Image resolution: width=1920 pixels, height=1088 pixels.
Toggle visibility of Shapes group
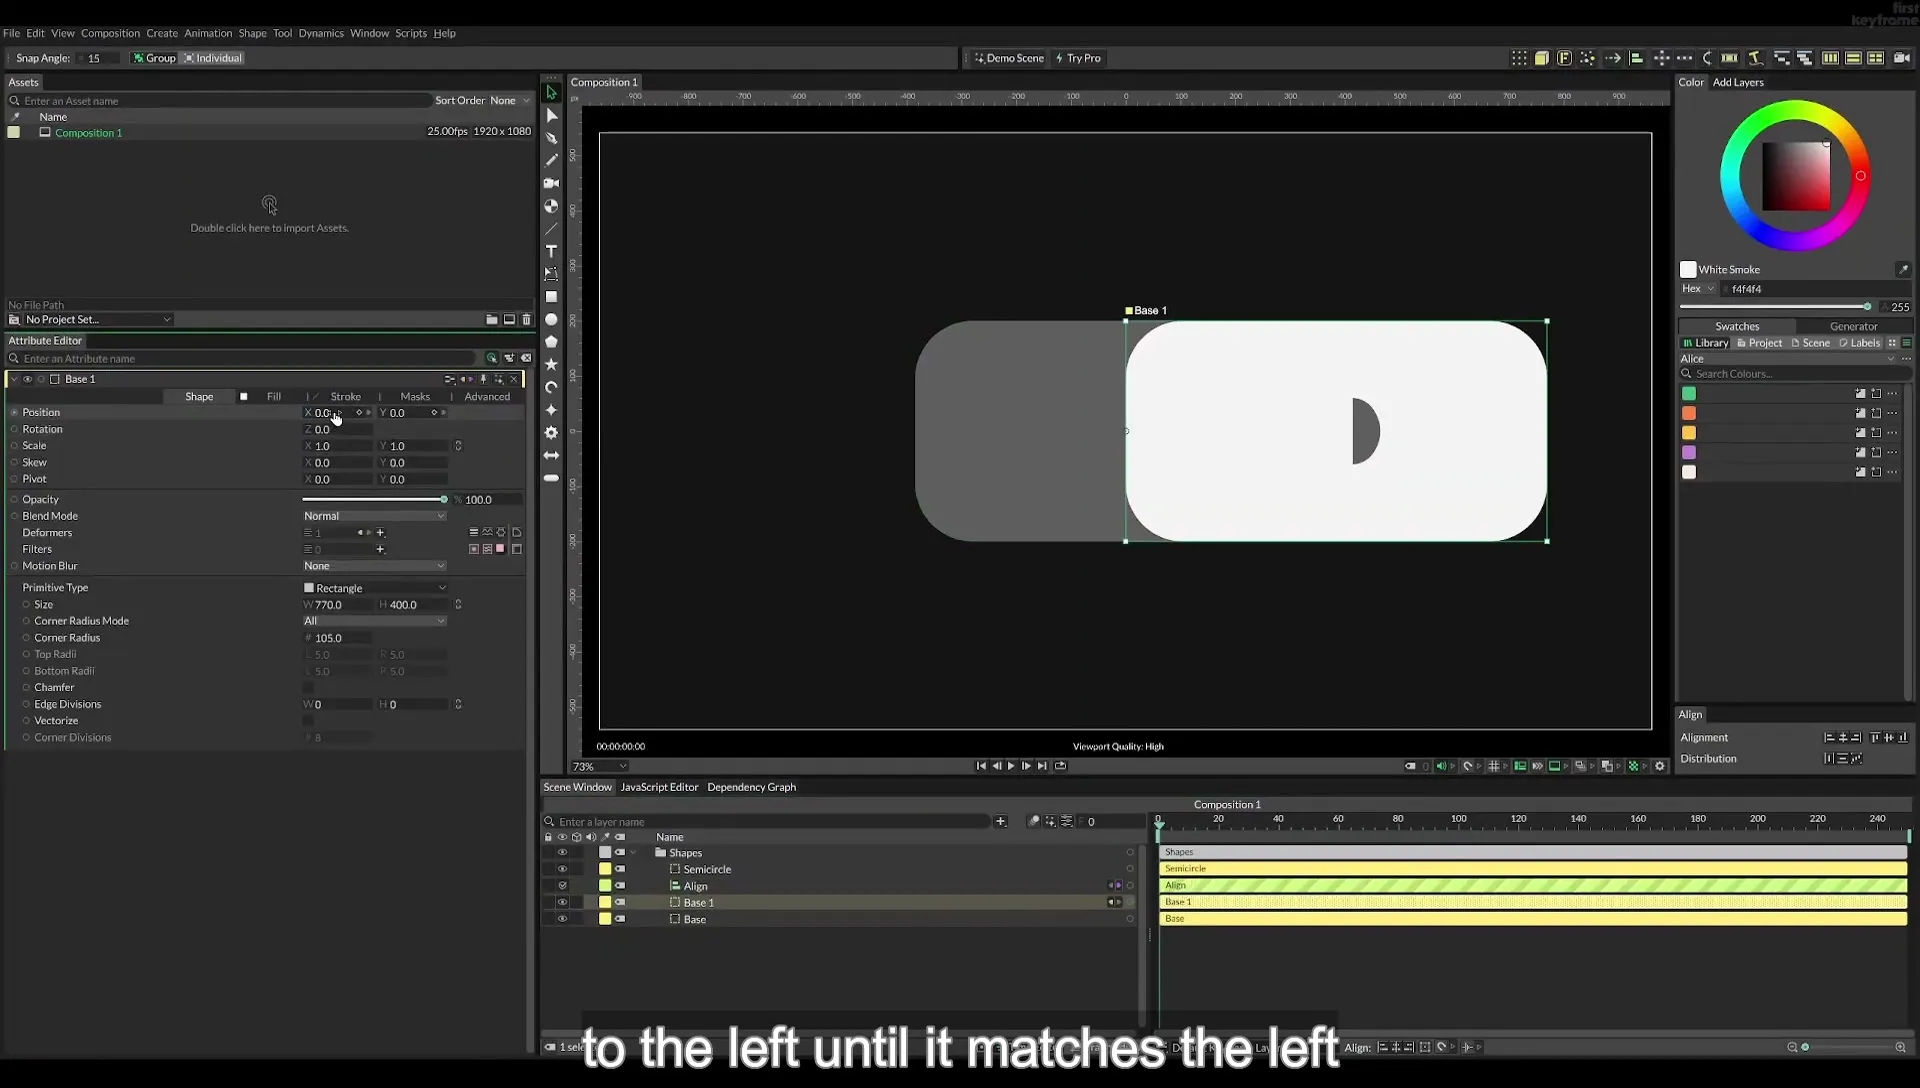click(x=562, y=853)
